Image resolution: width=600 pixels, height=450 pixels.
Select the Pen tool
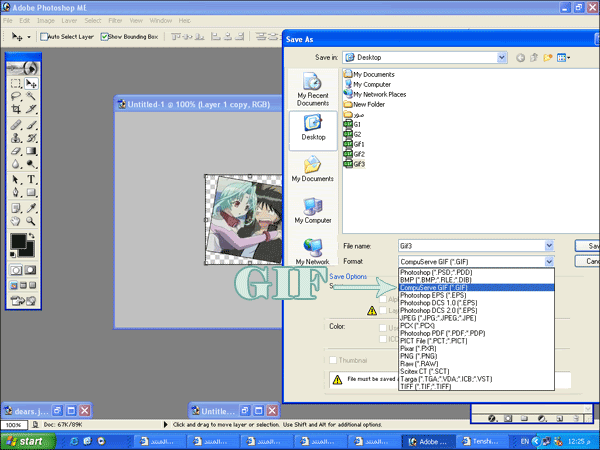tap(16, 192)
